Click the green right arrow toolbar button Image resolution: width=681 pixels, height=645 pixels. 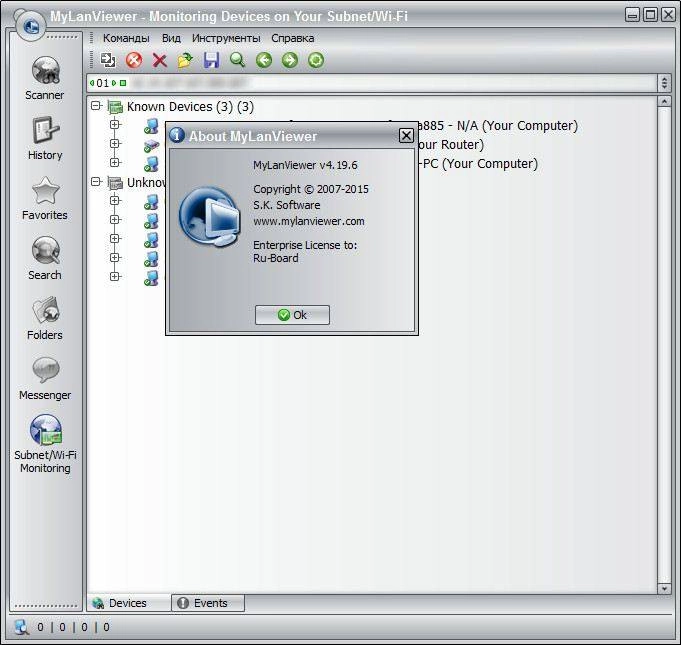(290, 60)
